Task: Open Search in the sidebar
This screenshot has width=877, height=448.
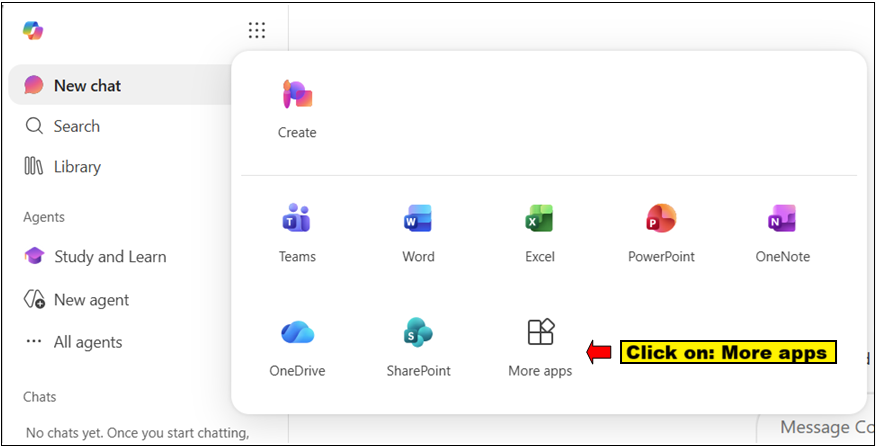Action: pyautogui.click(x=63, y=126)
